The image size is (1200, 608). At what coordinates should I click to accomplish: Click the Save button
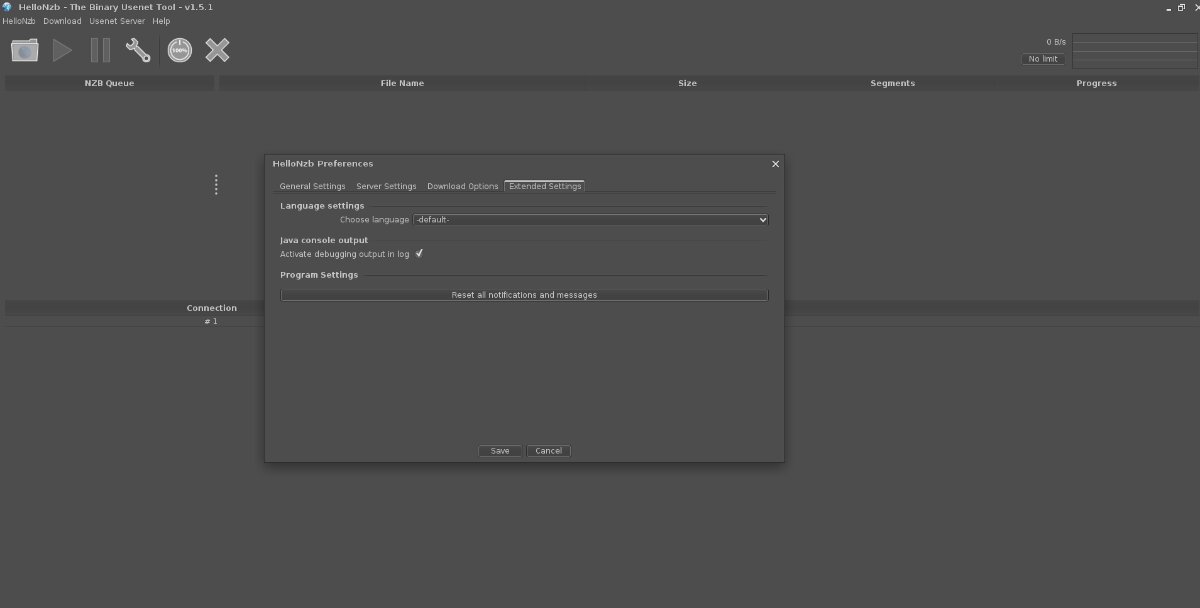click(500, 451)
